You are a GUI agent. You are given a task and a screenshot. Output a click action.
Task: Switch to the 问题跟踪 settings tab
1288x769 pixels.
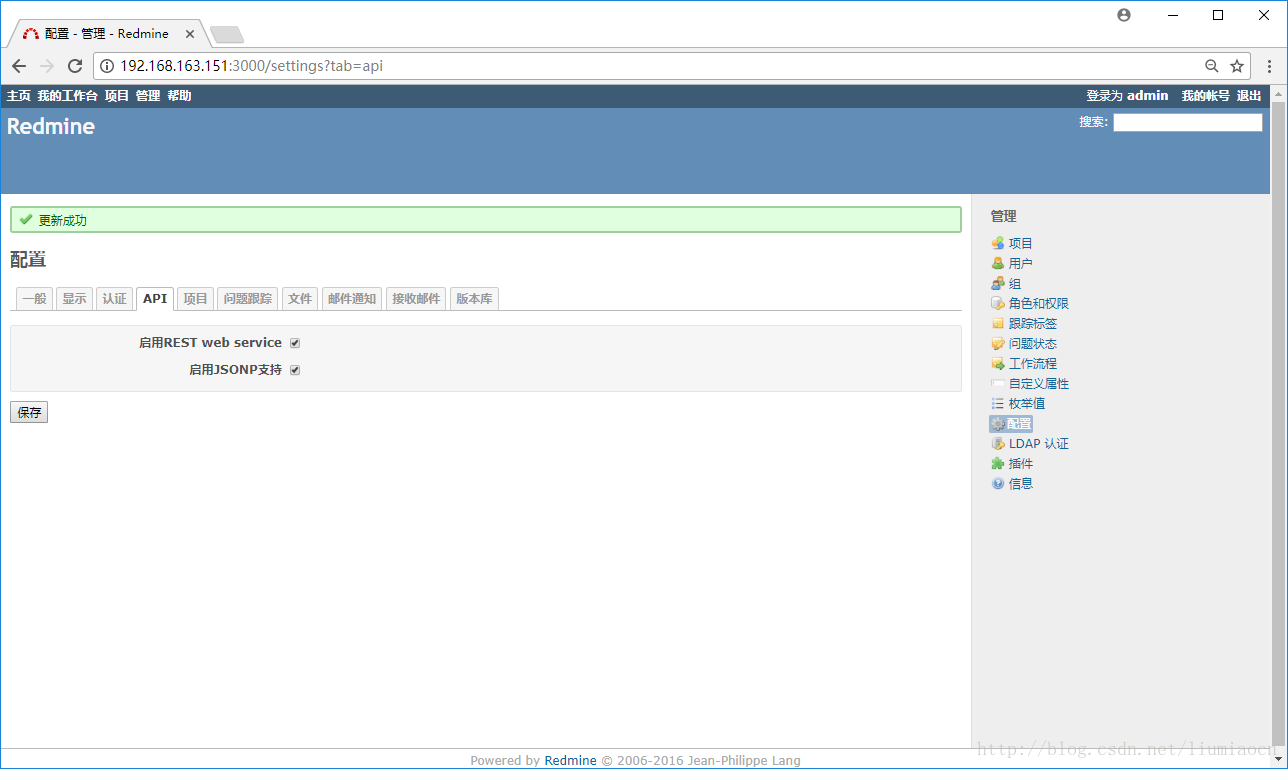pos(247,299)
